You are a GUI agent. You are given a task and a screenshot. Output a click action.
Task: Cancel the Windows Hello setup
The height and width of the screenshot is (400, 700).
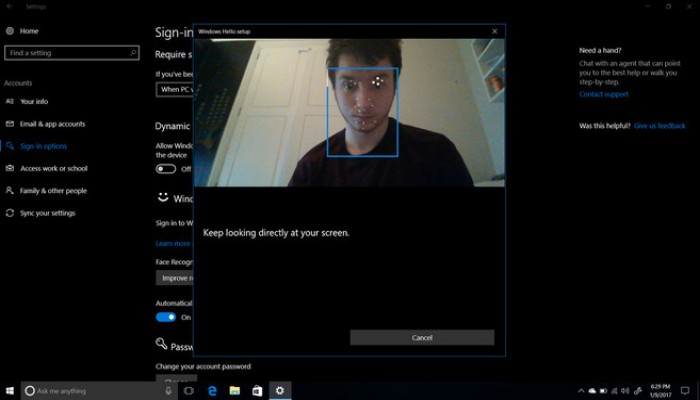coord(422,338)
